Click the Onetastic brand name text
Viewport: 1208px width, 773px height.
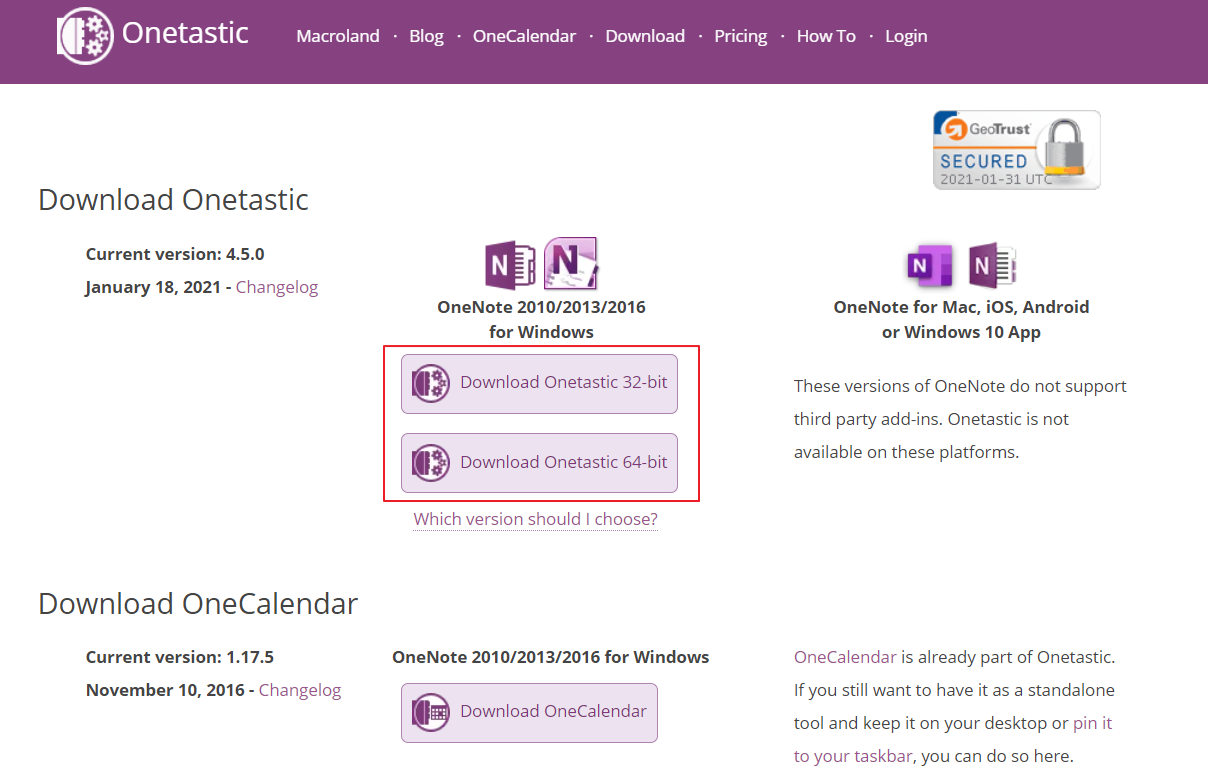click(185, 33)
